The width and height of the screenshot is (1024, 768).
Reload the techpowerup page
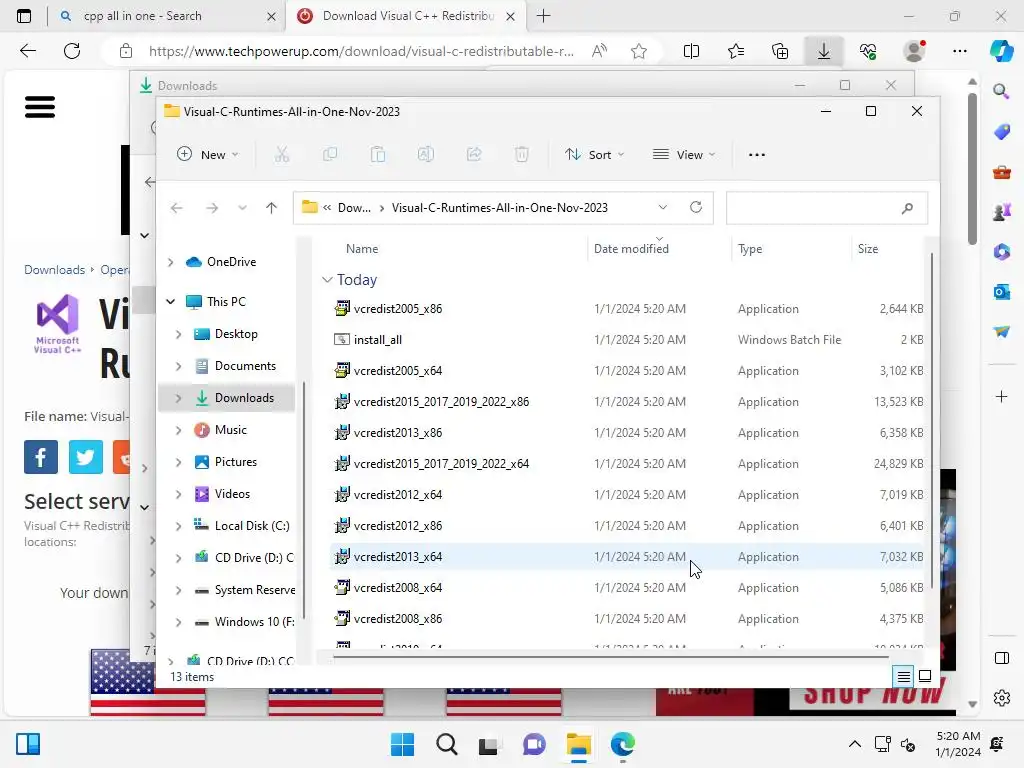pos(72,51)
